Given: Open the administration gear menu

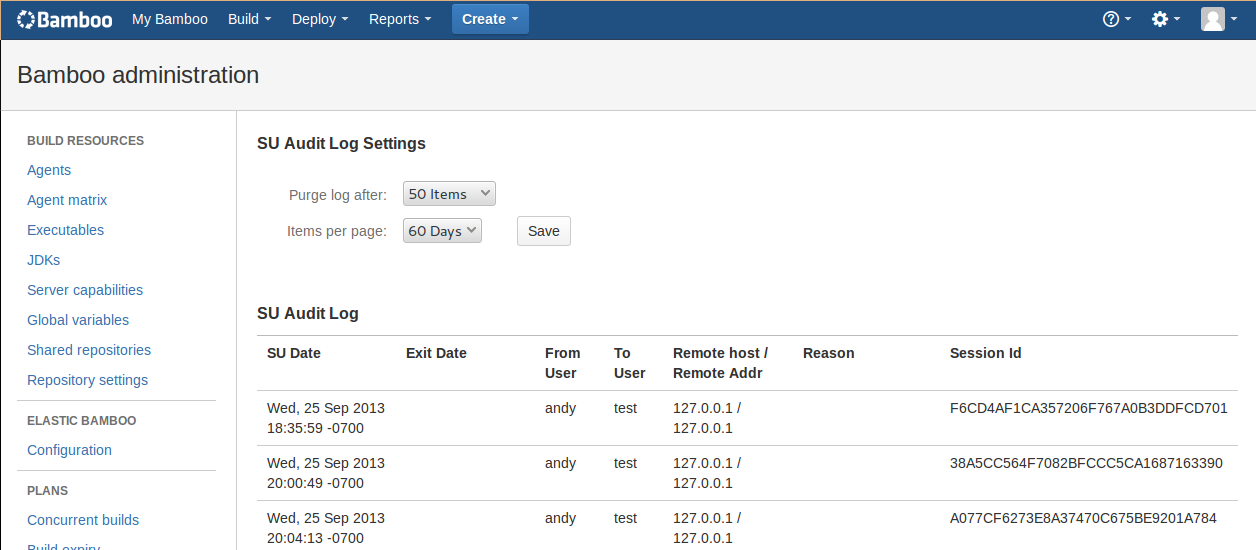Looking at the screenshot, I should pos(1166,19).
